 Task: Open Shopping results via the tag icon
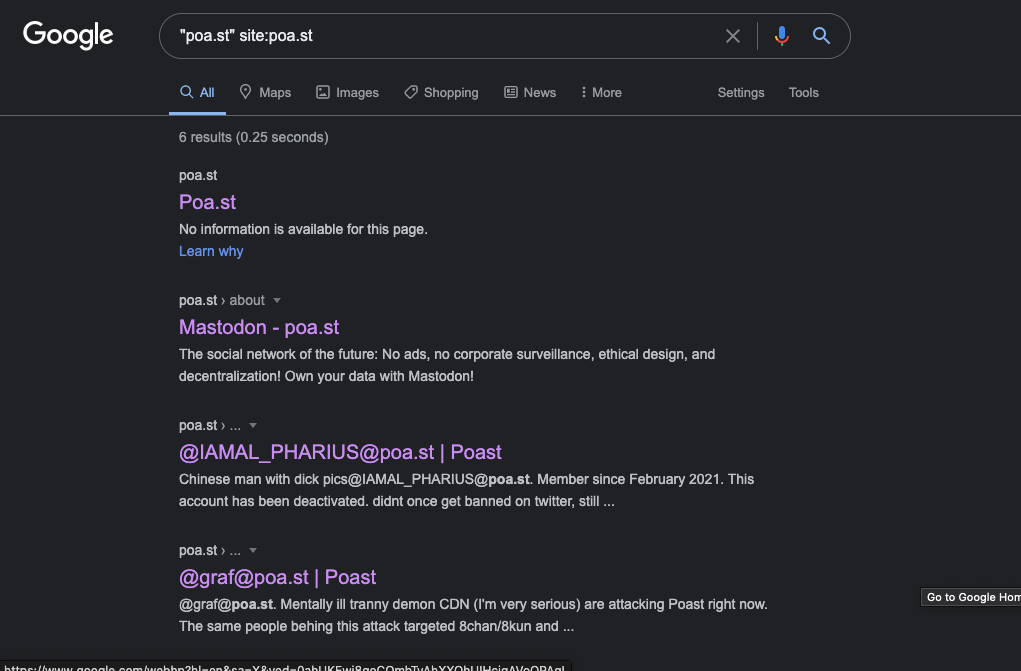pyautogui.click(x=411, y=92)
